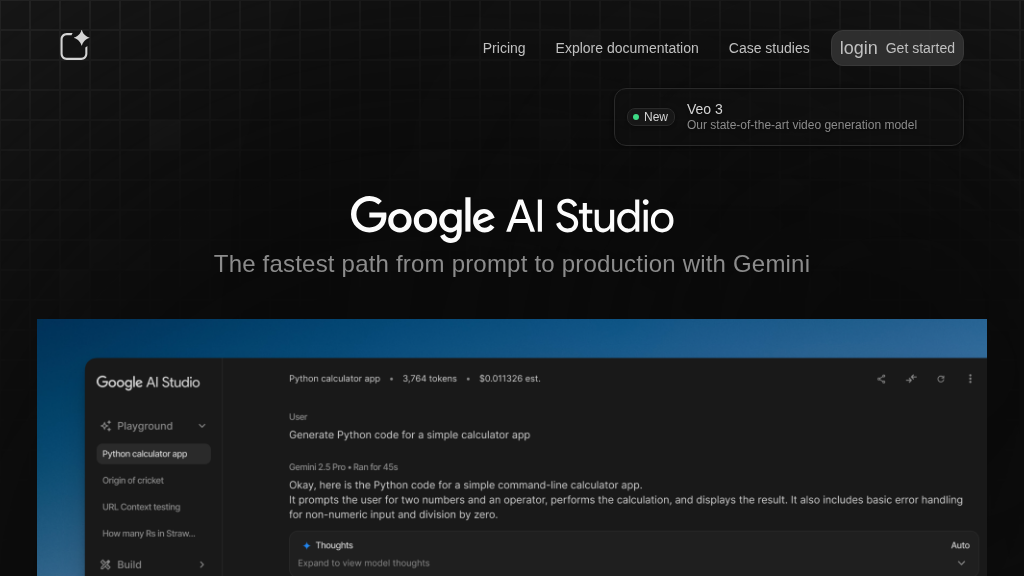Open the Case studies menu item
1024x576 pixels.
point(769,48)
